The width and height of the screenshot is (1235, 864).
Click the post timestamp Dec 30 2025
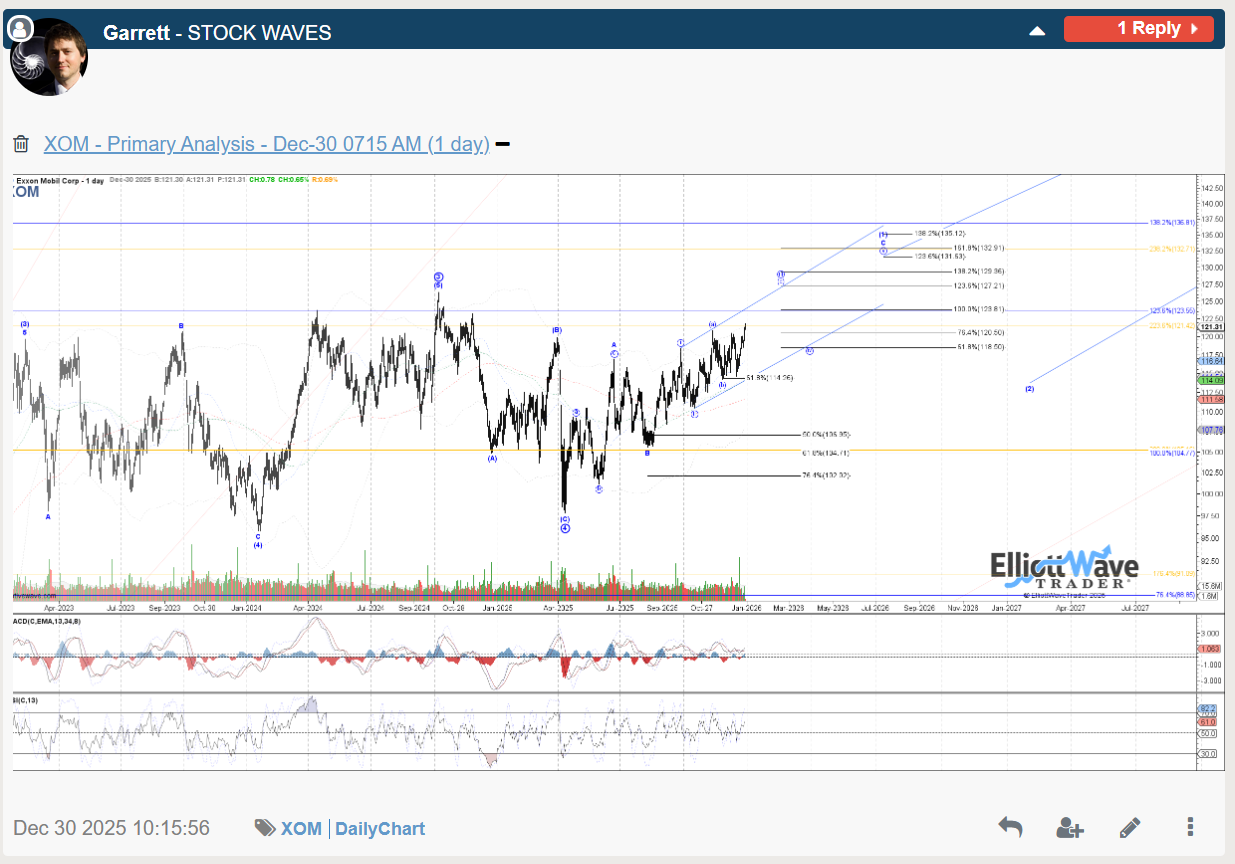[111, 828]
